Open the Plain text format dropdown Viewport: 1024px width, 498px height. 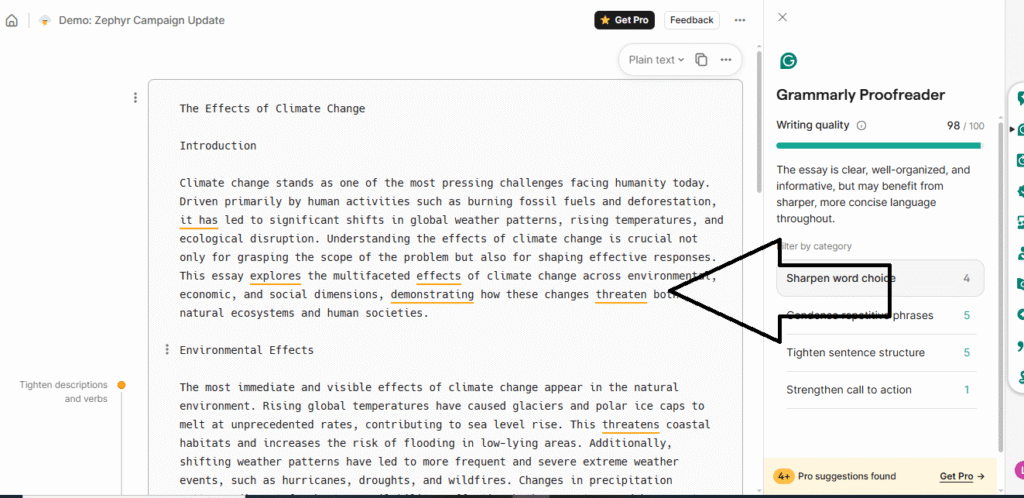coord(655,60)
